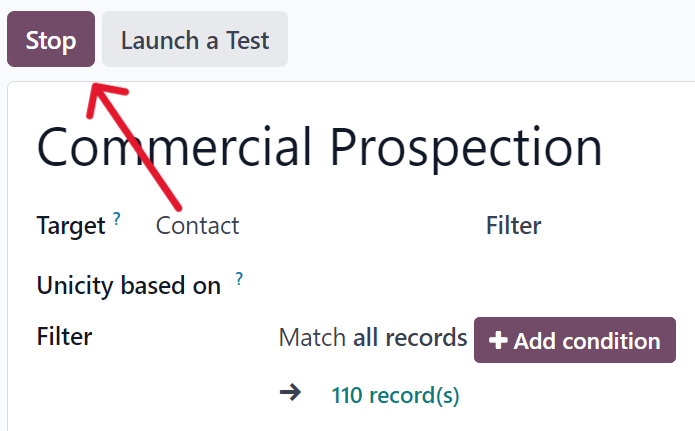Click the Stop button
This screenshot has height=431, width=695.
pos(51,40)
